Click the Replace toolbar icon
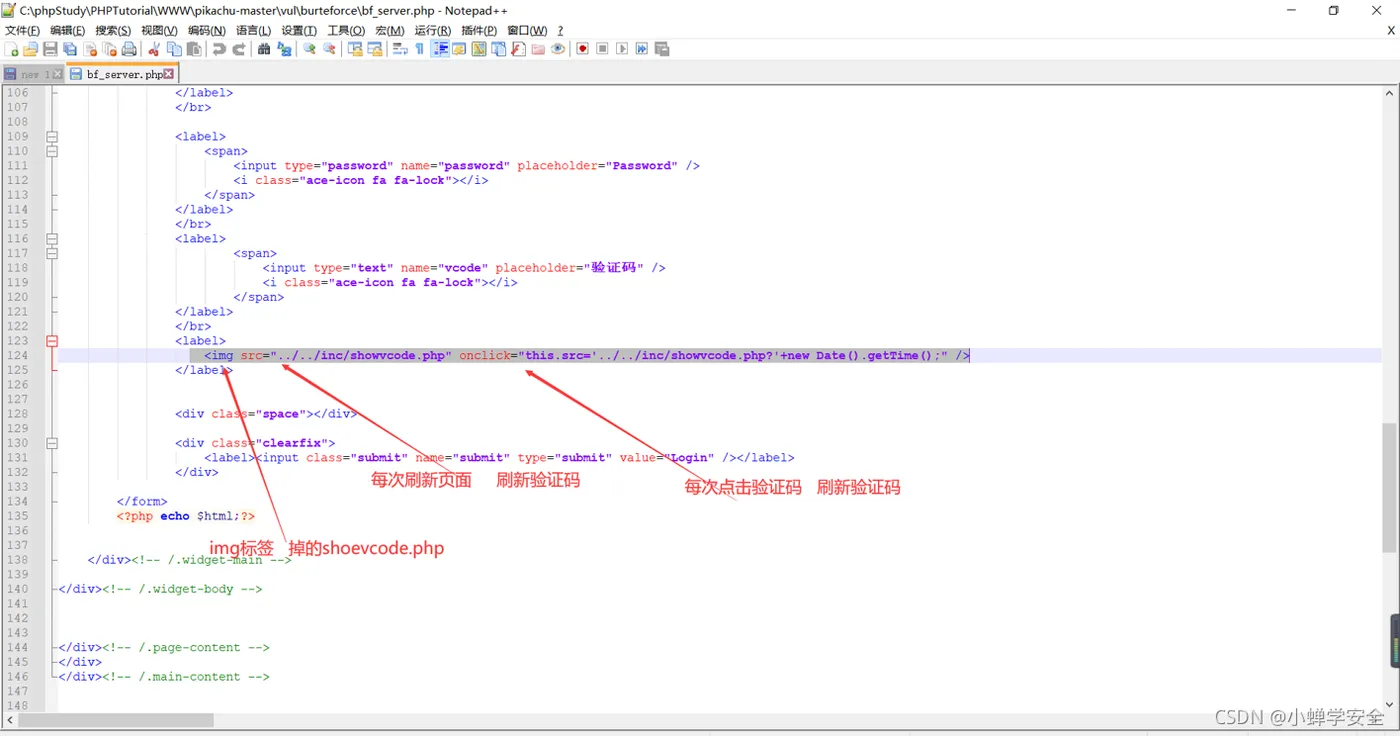 pos(284,49)
